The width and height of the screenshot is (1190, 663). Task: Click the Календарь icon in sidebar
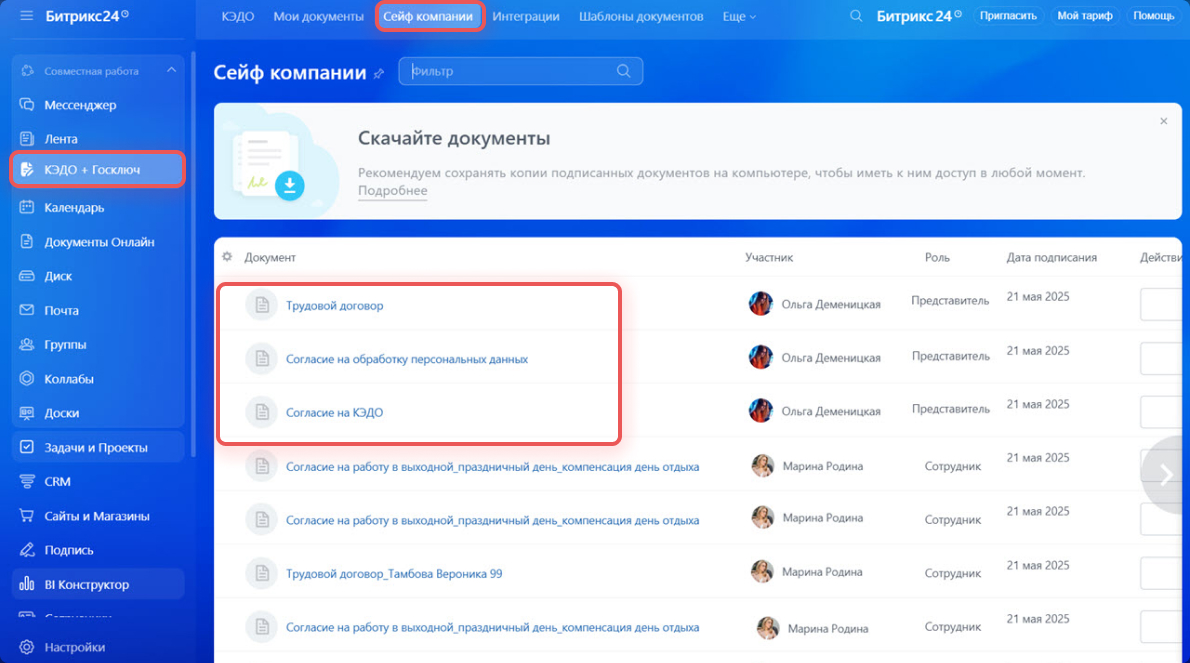[27, 207]
